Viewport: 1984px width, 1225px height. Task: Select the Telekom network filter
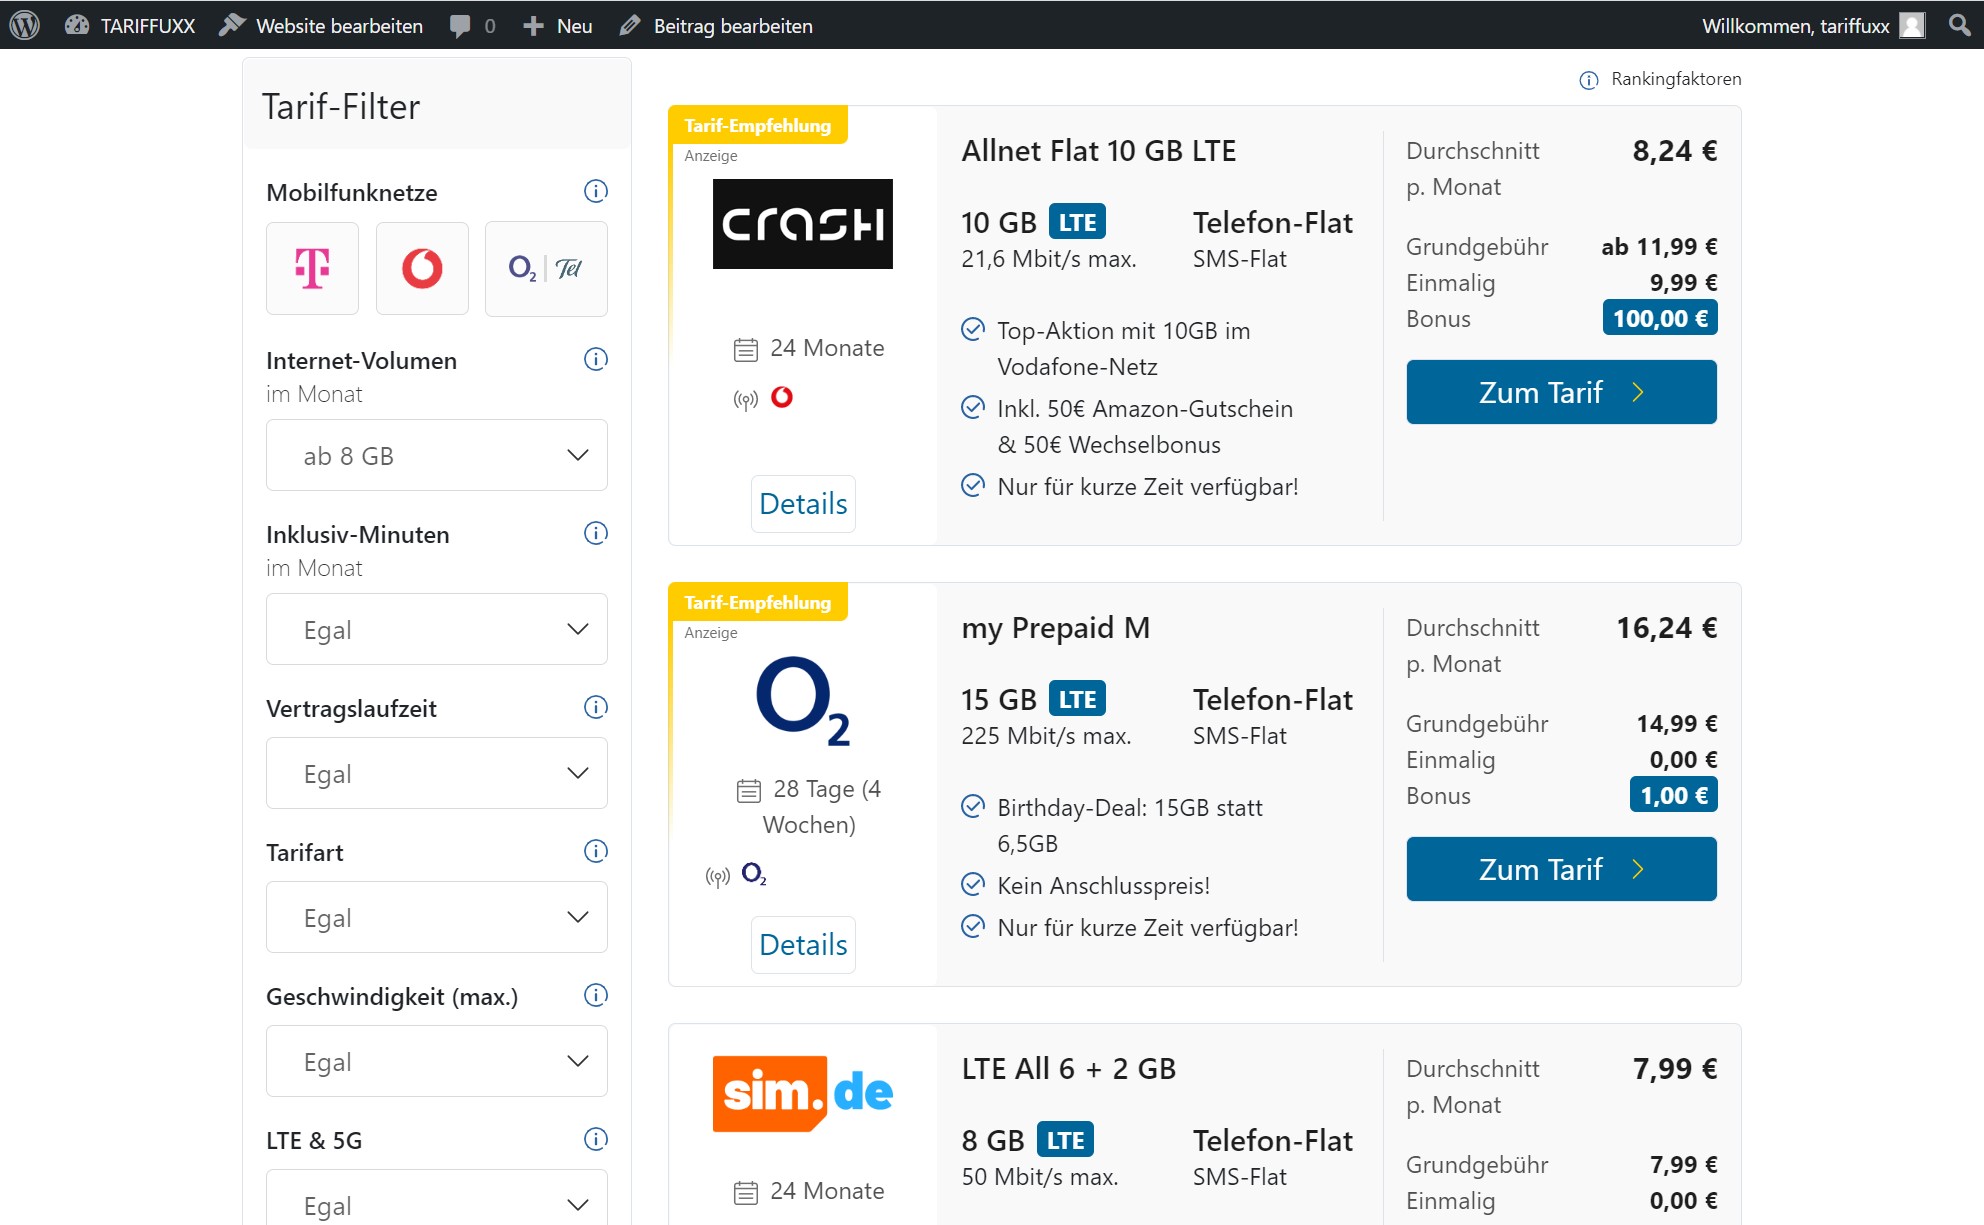coord(312,268)
